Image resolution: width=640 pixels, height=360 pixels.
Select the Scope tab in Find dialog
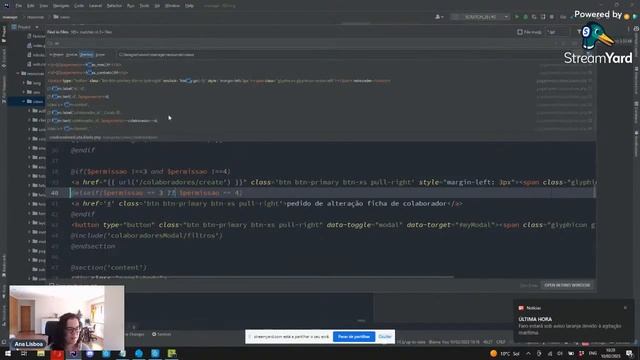coord(100,54)
